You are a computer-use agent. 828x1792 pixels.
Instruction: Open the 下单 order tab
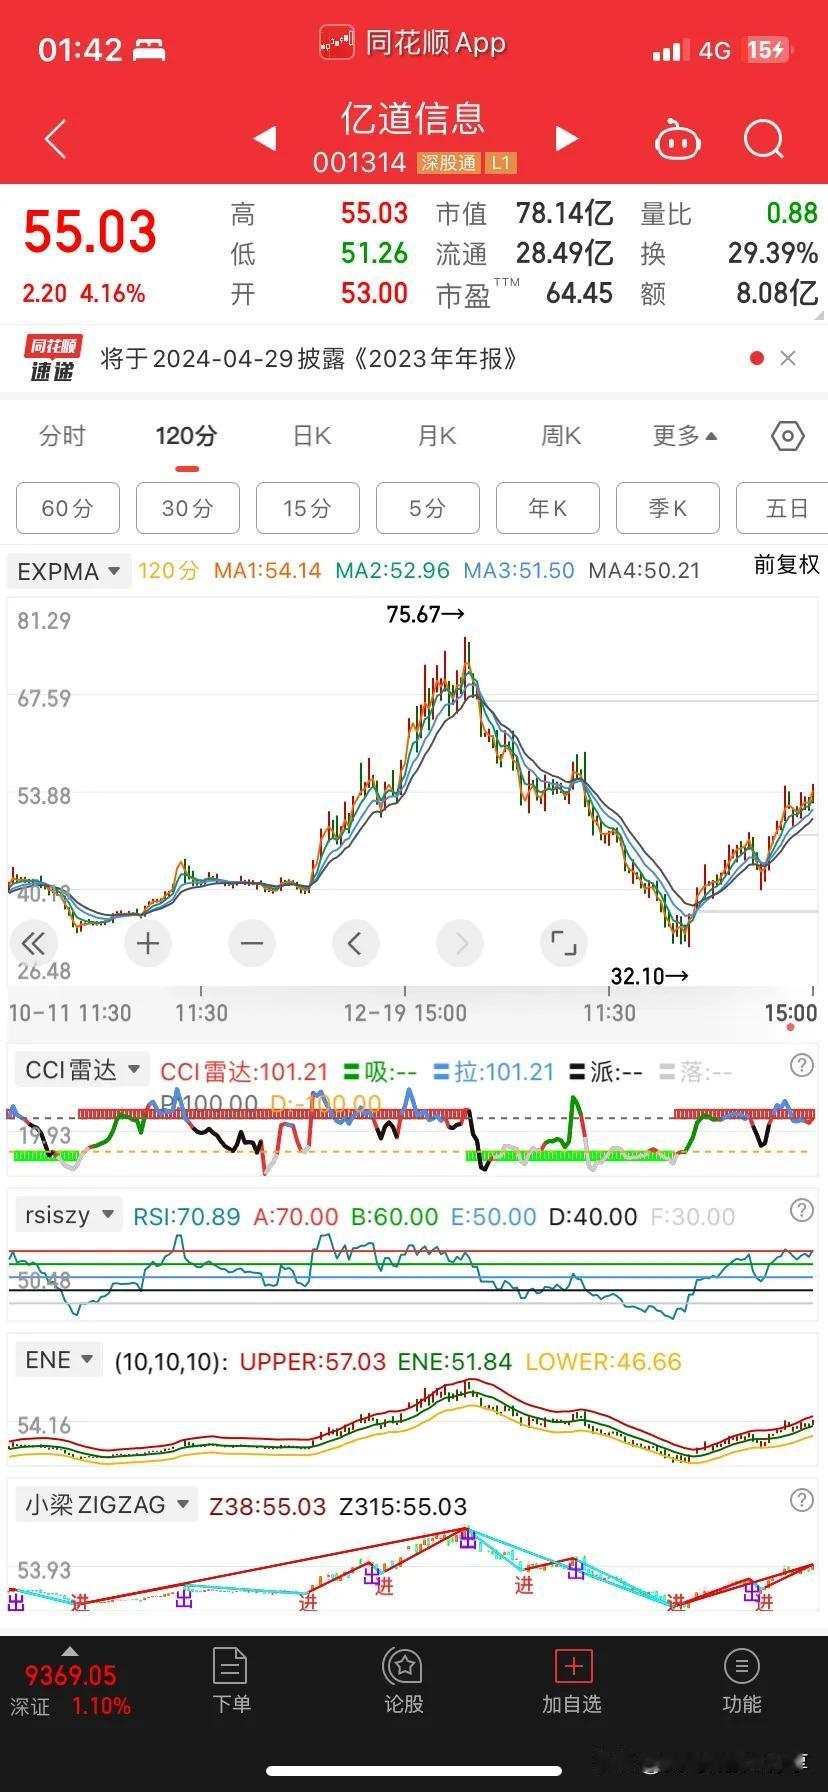coord(231,1682)
